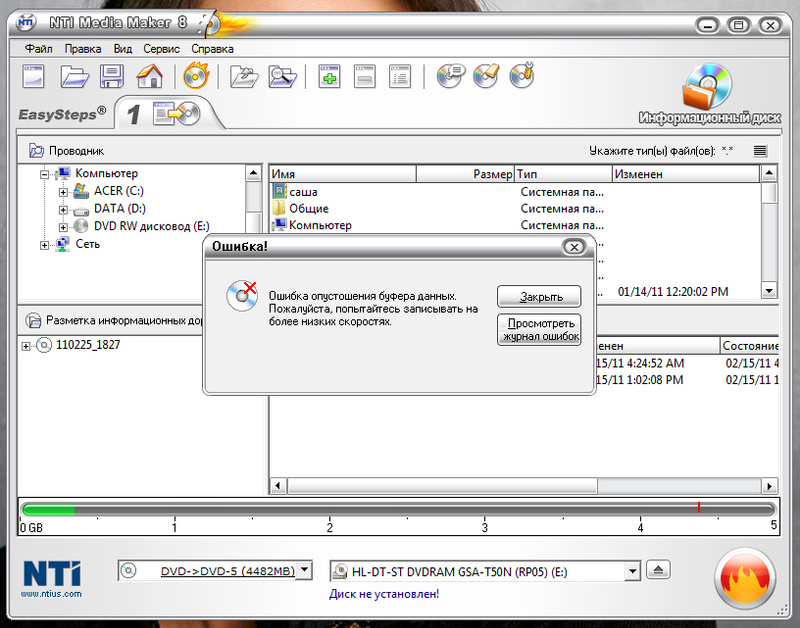
Task: Click the NTI logo in title bar
Action: [27, 22]
